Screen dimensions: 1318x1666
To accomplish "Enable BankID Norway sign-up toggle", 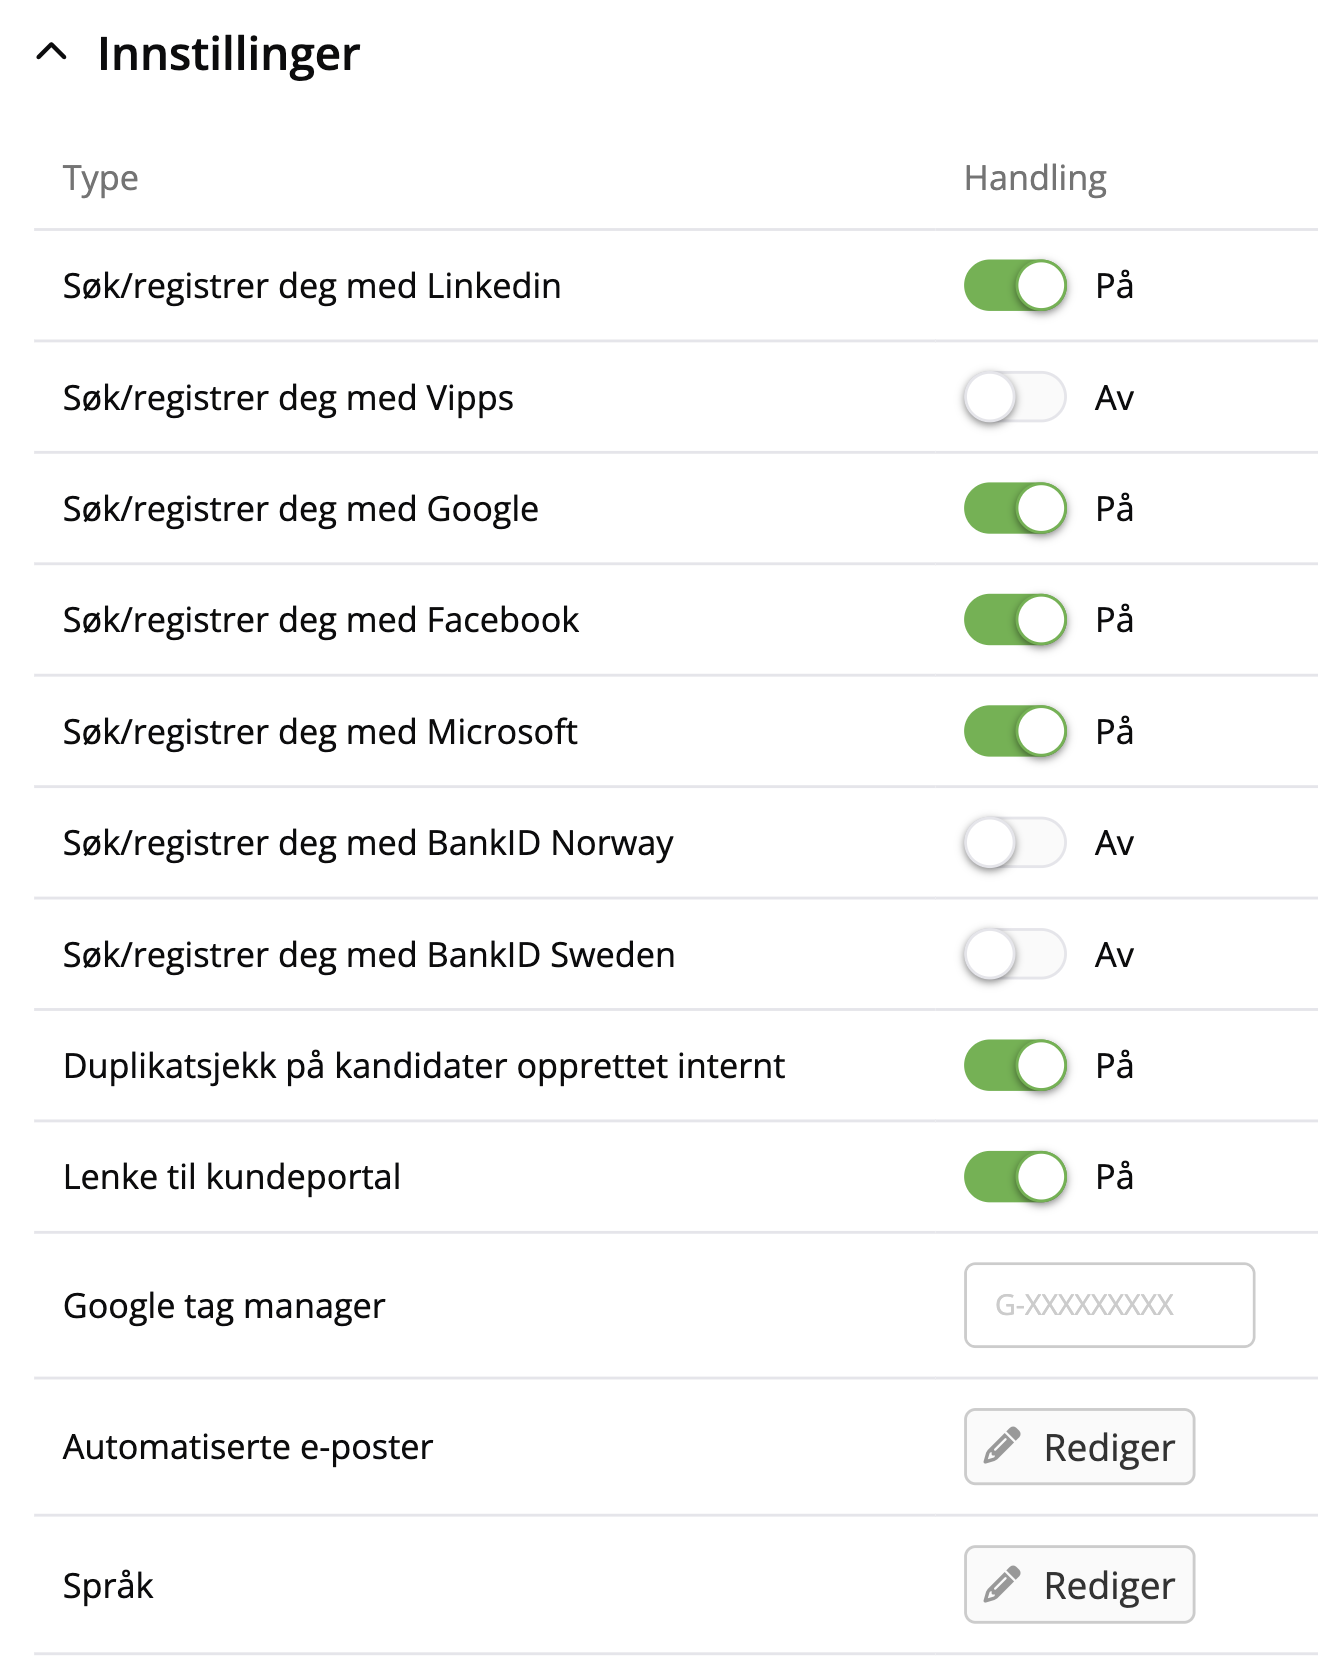I will (x=1015, y=843).
